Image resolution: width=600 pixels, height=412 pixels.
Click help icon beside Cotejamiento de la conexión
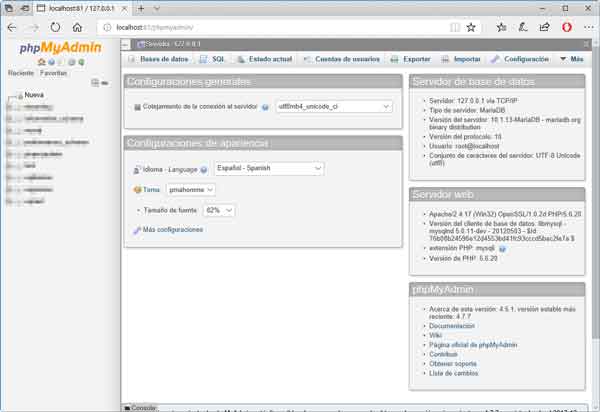pos(265,107)
